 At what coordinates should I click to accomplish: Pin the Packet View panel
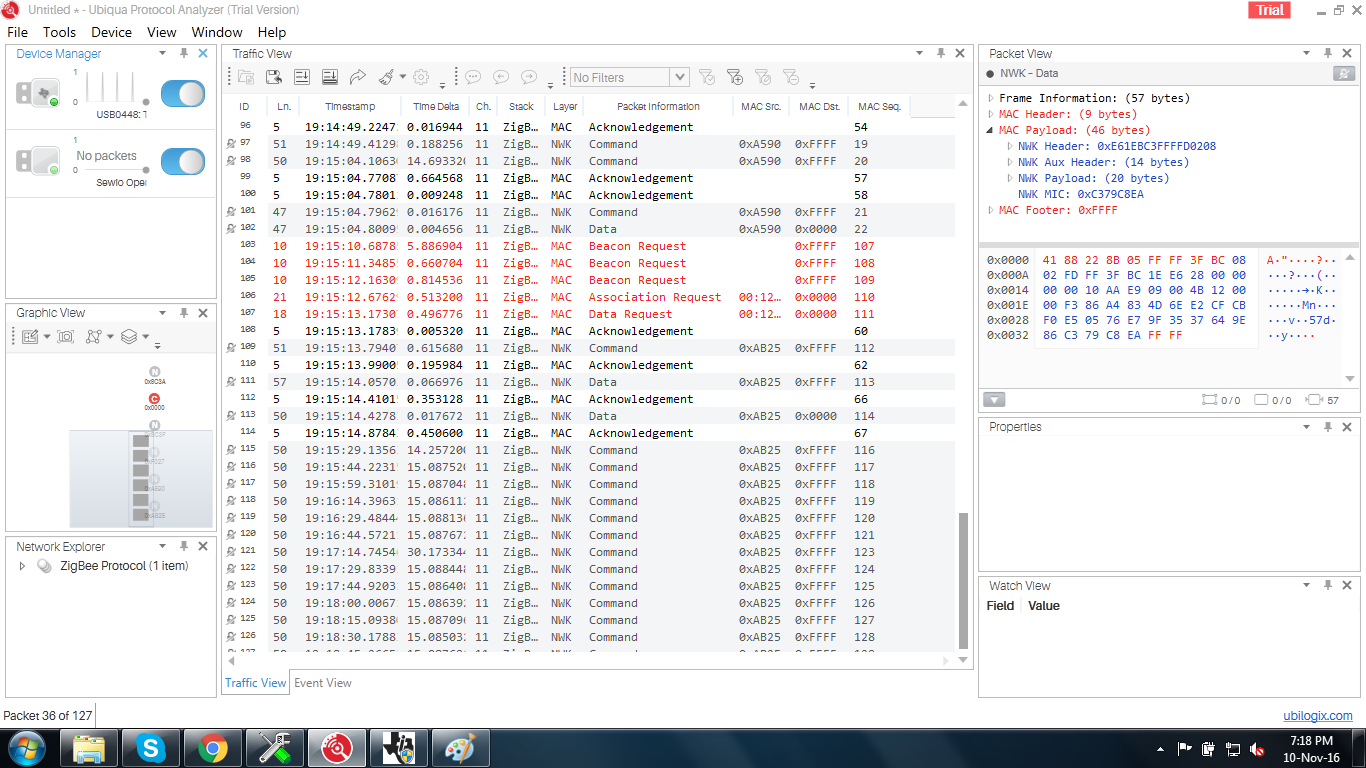coord(1328,54)
